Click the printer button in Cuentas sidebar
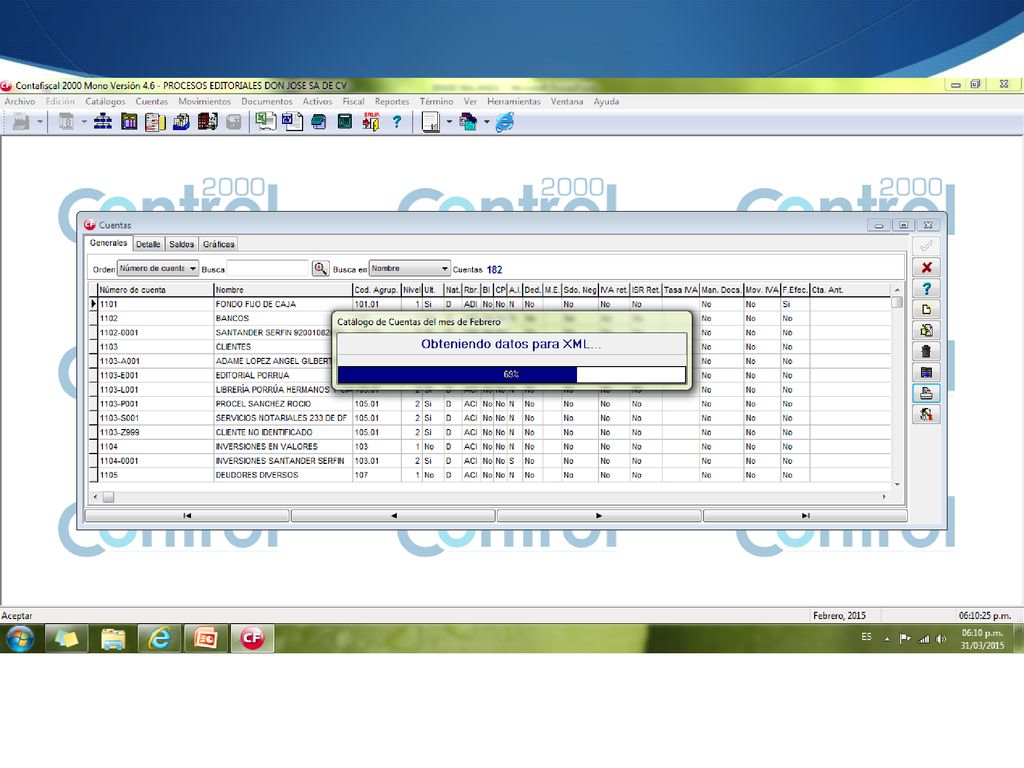Viewport: 1024px width, 768px height. pos(926,392)
